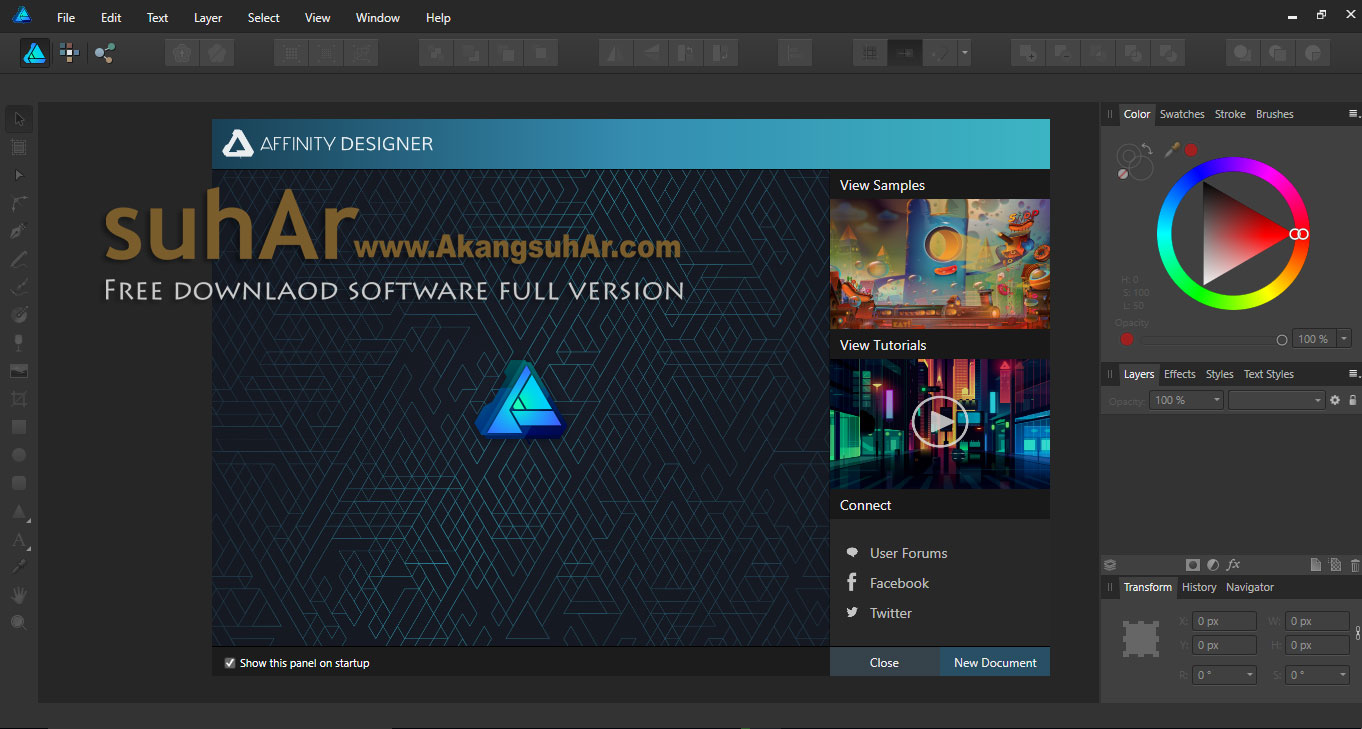Open View Samples thumbnail

[940, 264]
